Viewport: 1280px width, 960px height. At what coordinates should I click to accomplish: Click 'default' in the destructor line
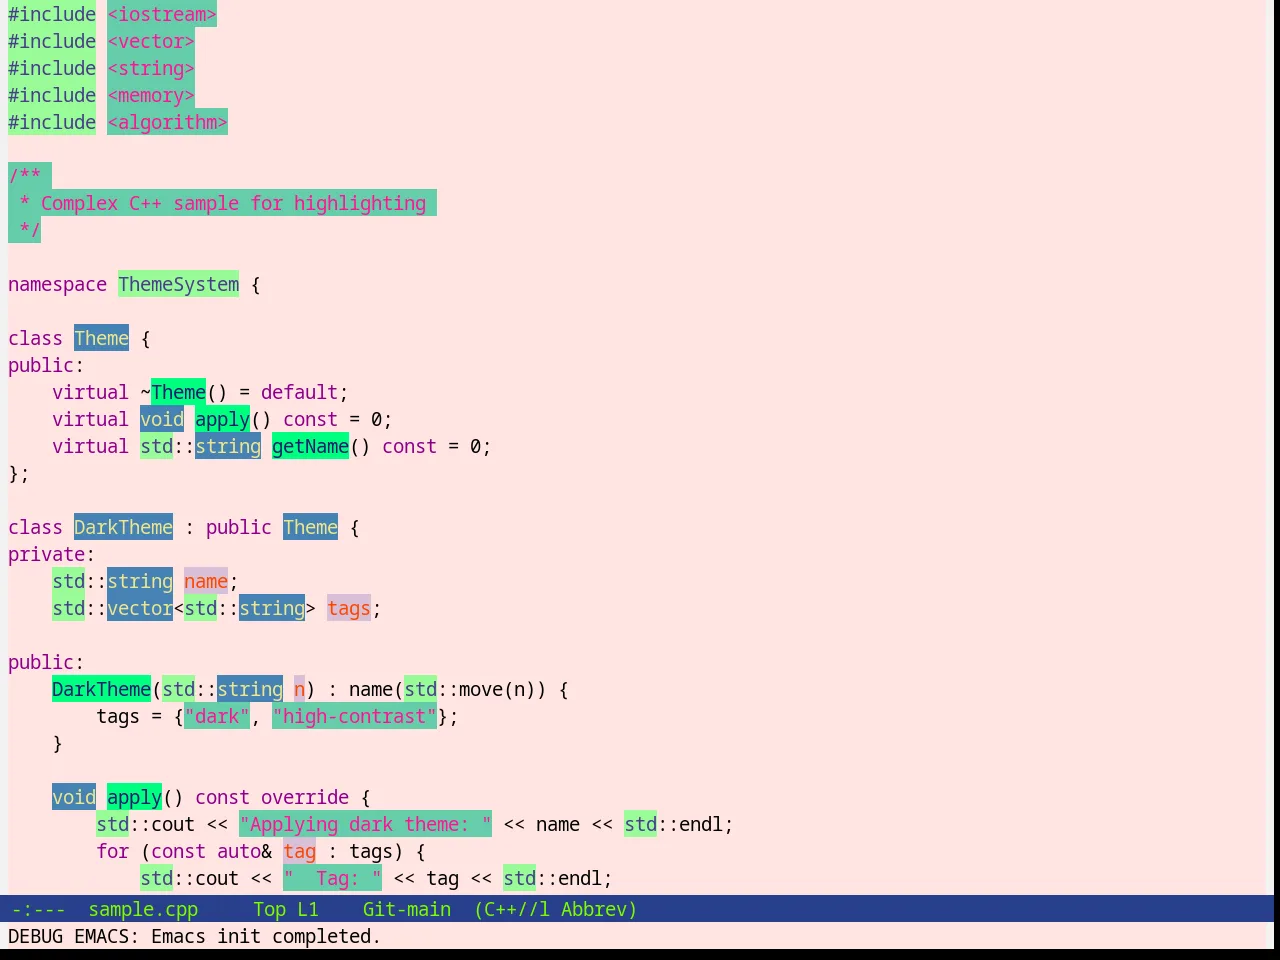300,392
